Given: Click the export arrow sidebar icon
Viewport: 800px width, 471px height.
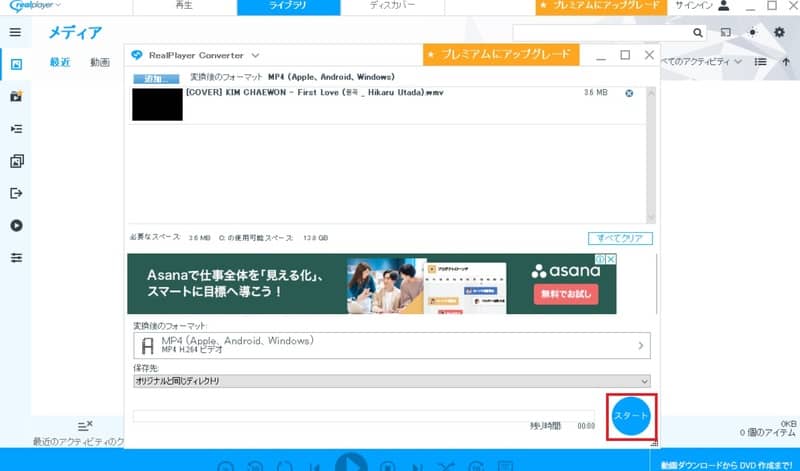Looking at the screenshot, I should 16,193.
